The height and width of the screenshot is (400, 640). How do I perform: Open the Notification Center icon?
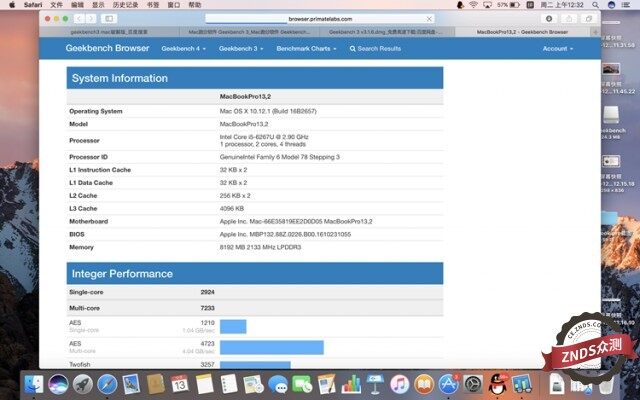(x=626, y=5)
